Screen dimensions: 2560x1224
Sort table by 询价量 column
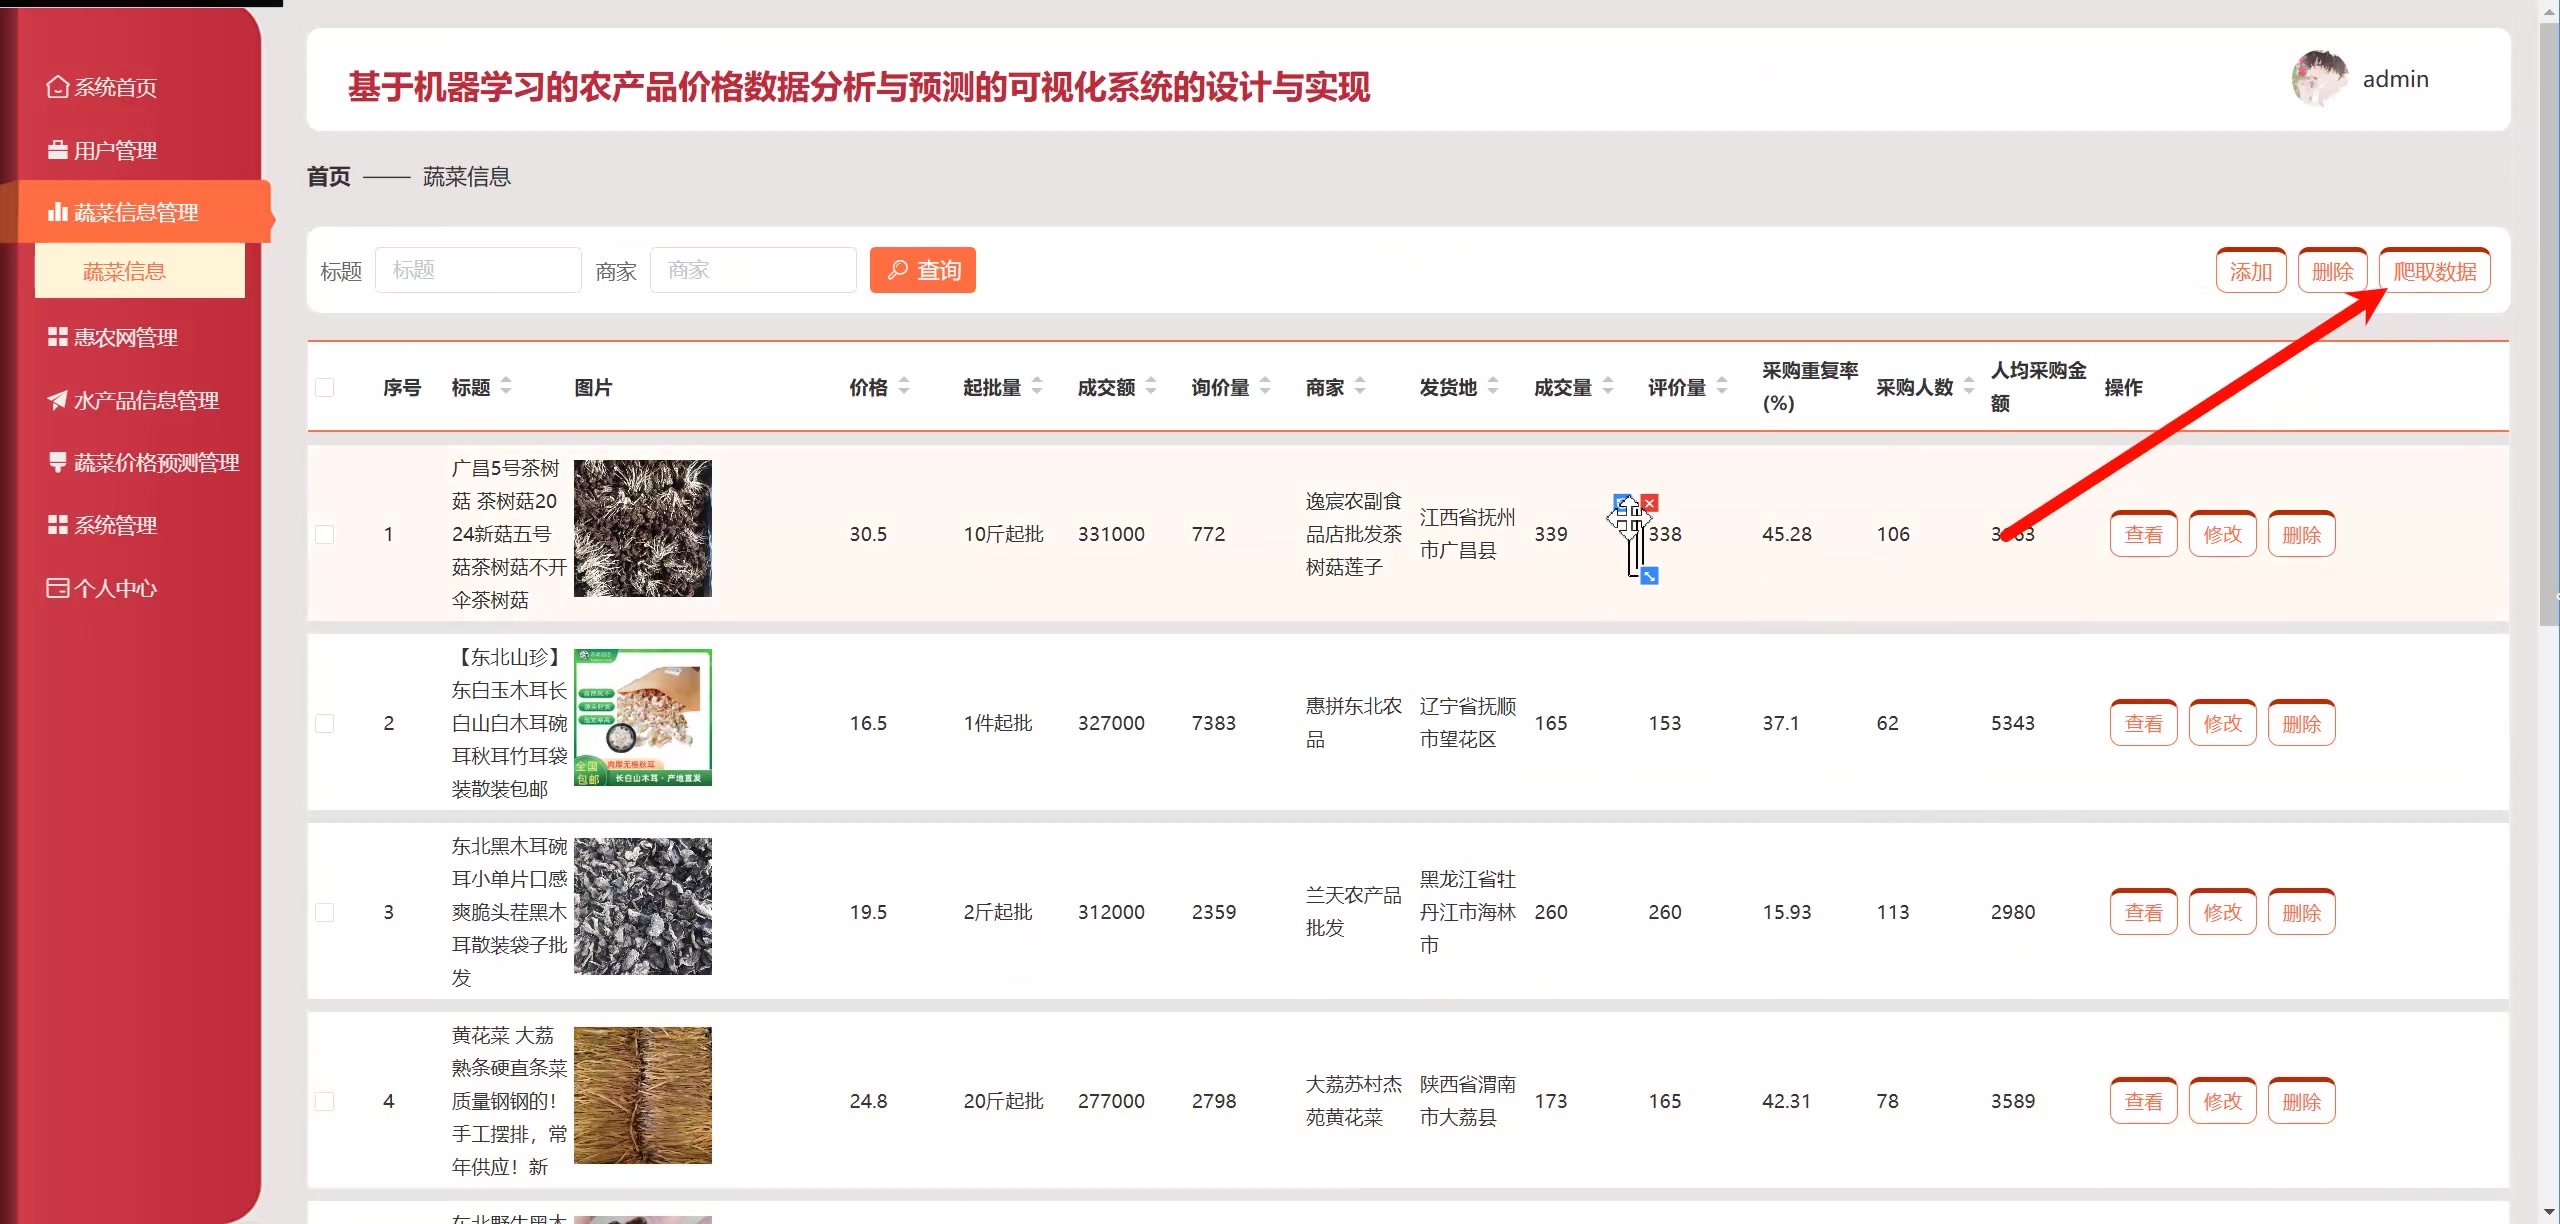(1265, 387)
